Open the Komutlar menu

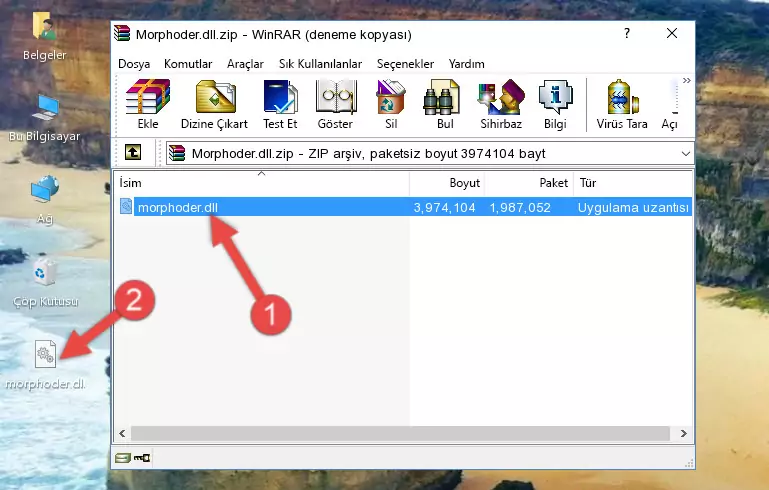(188, 64)
